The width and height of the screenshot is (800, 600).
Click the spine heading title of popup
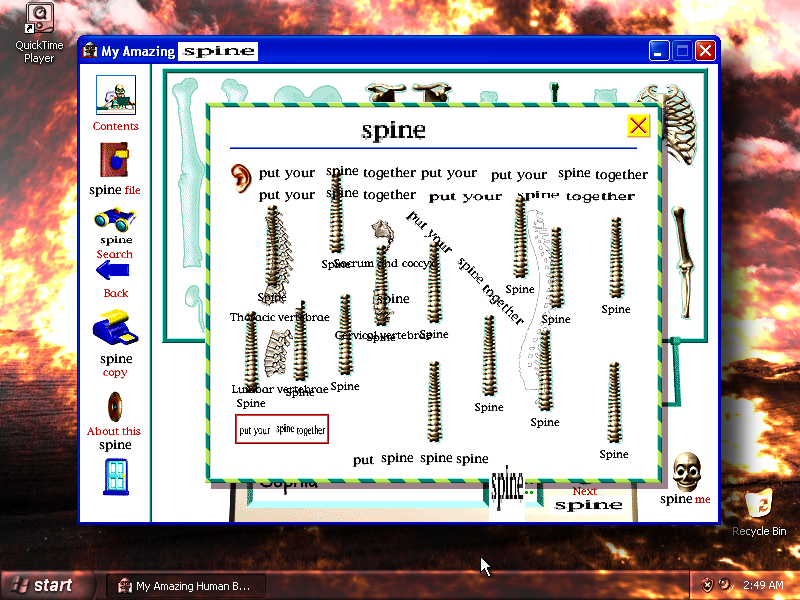coord(393,130)
